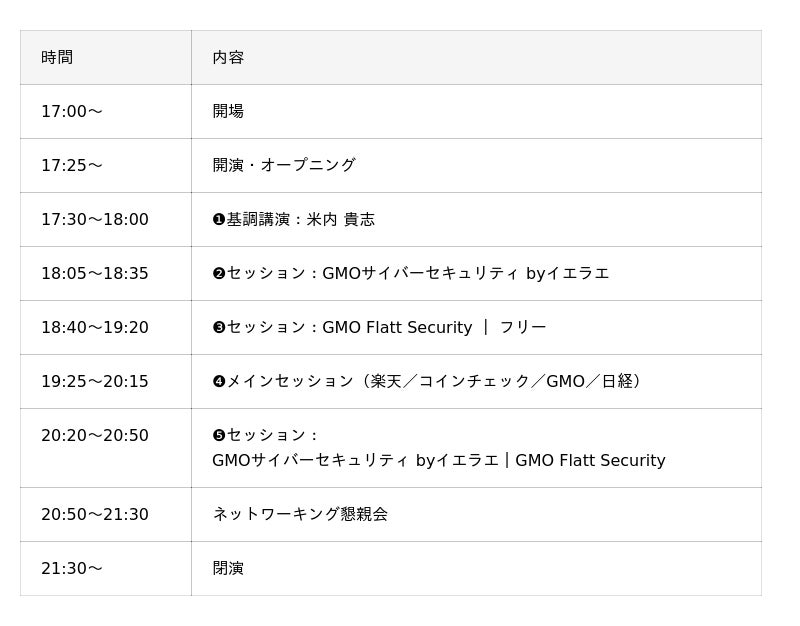Click the GMO Flatt Security | フリー text
The width and height of the screenshot is (800, 626).
(x=434, y=328)
